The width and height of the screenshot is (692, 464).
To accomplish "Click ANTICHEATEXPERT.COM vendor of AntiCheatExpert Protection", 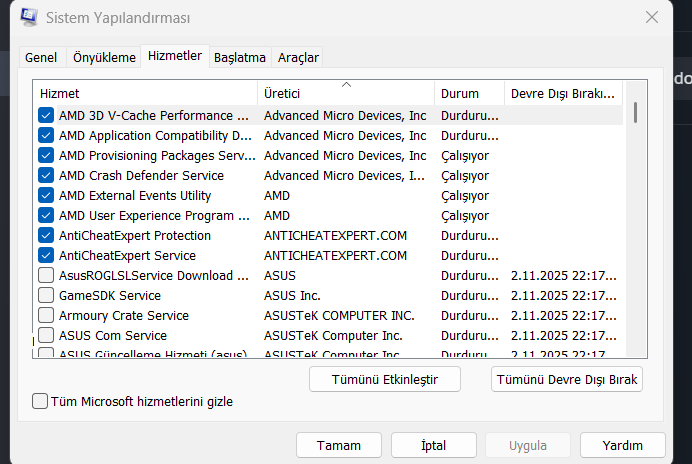I will [x=335, y=235].
